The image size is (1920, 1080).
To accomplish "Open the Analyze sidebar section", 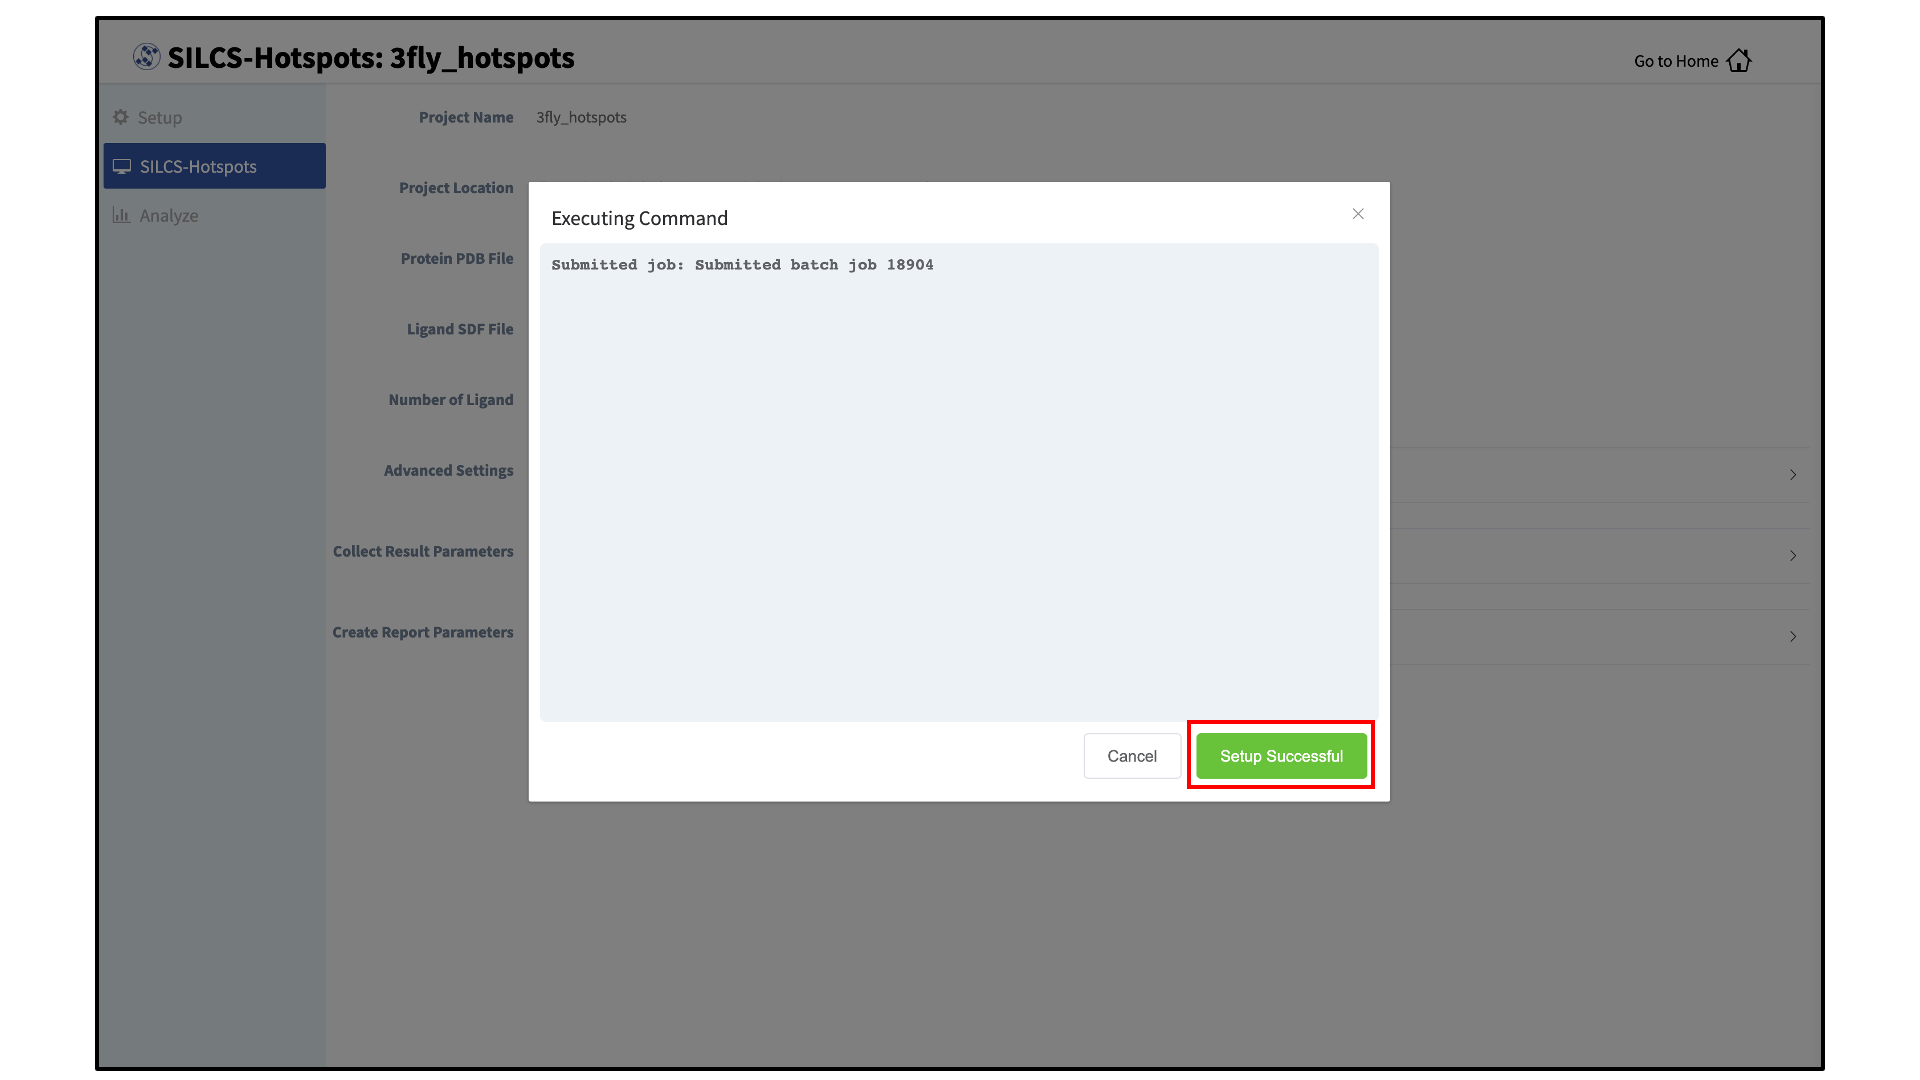I will pos(214,215).
